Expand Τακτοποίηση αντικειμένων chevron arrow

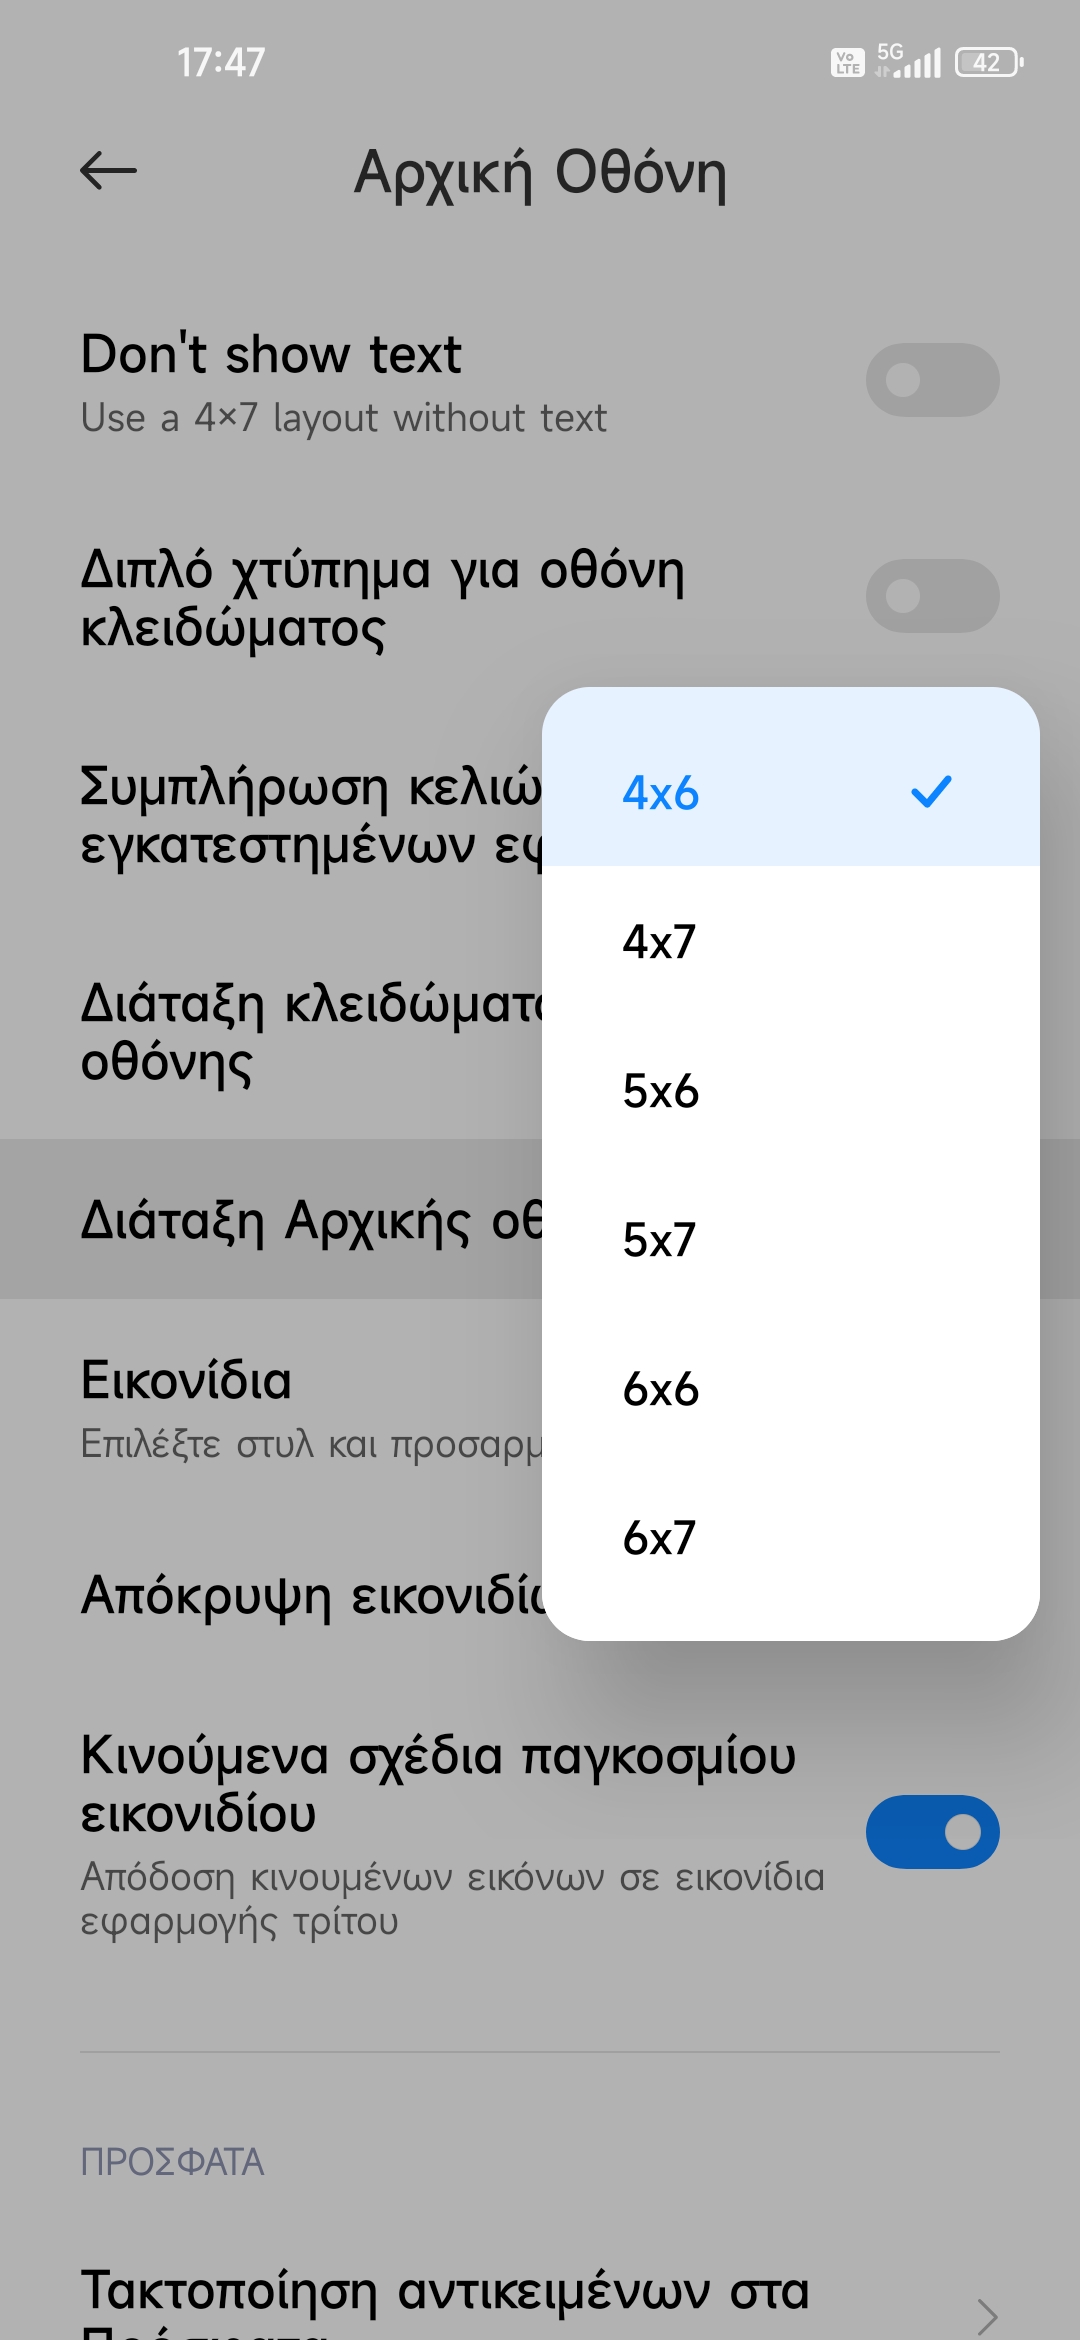click(987, 2314)
